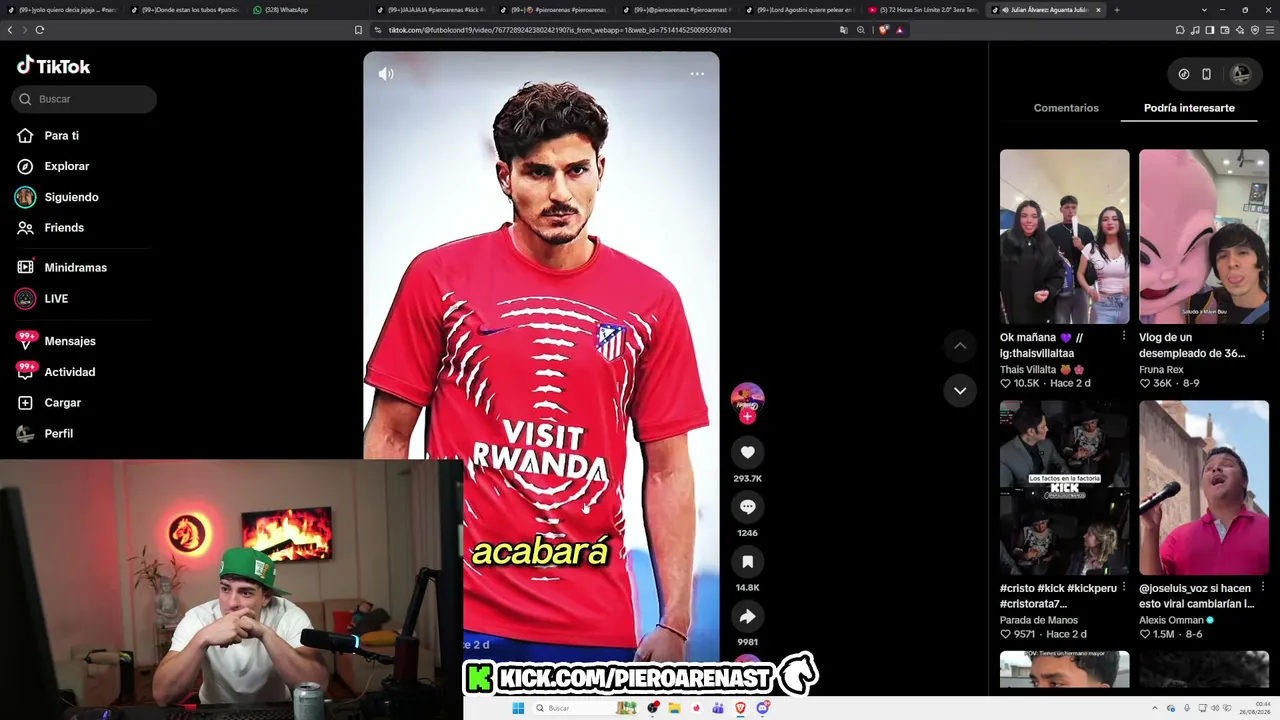
Task: Open the 'Ok mañana' video thumbnail
Action: click(x=1064, y=237)
